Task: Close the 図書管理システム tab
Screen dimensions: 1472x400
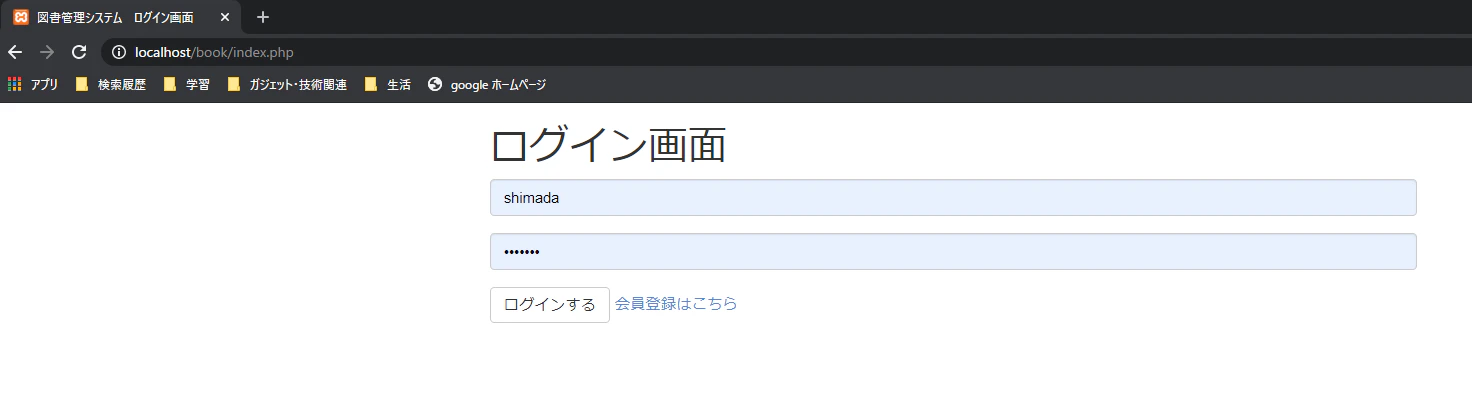Action: pos(225,17)
